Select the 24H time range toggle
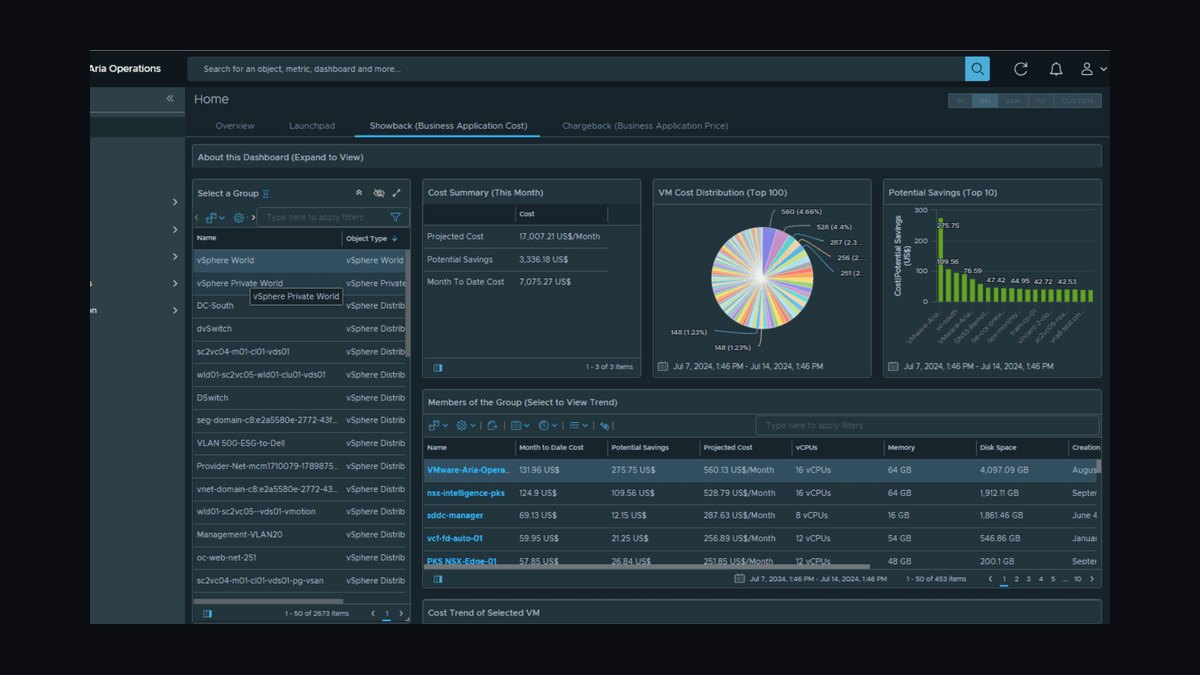Viewport: 1200px width, 675px height. tap(1013, 100)
